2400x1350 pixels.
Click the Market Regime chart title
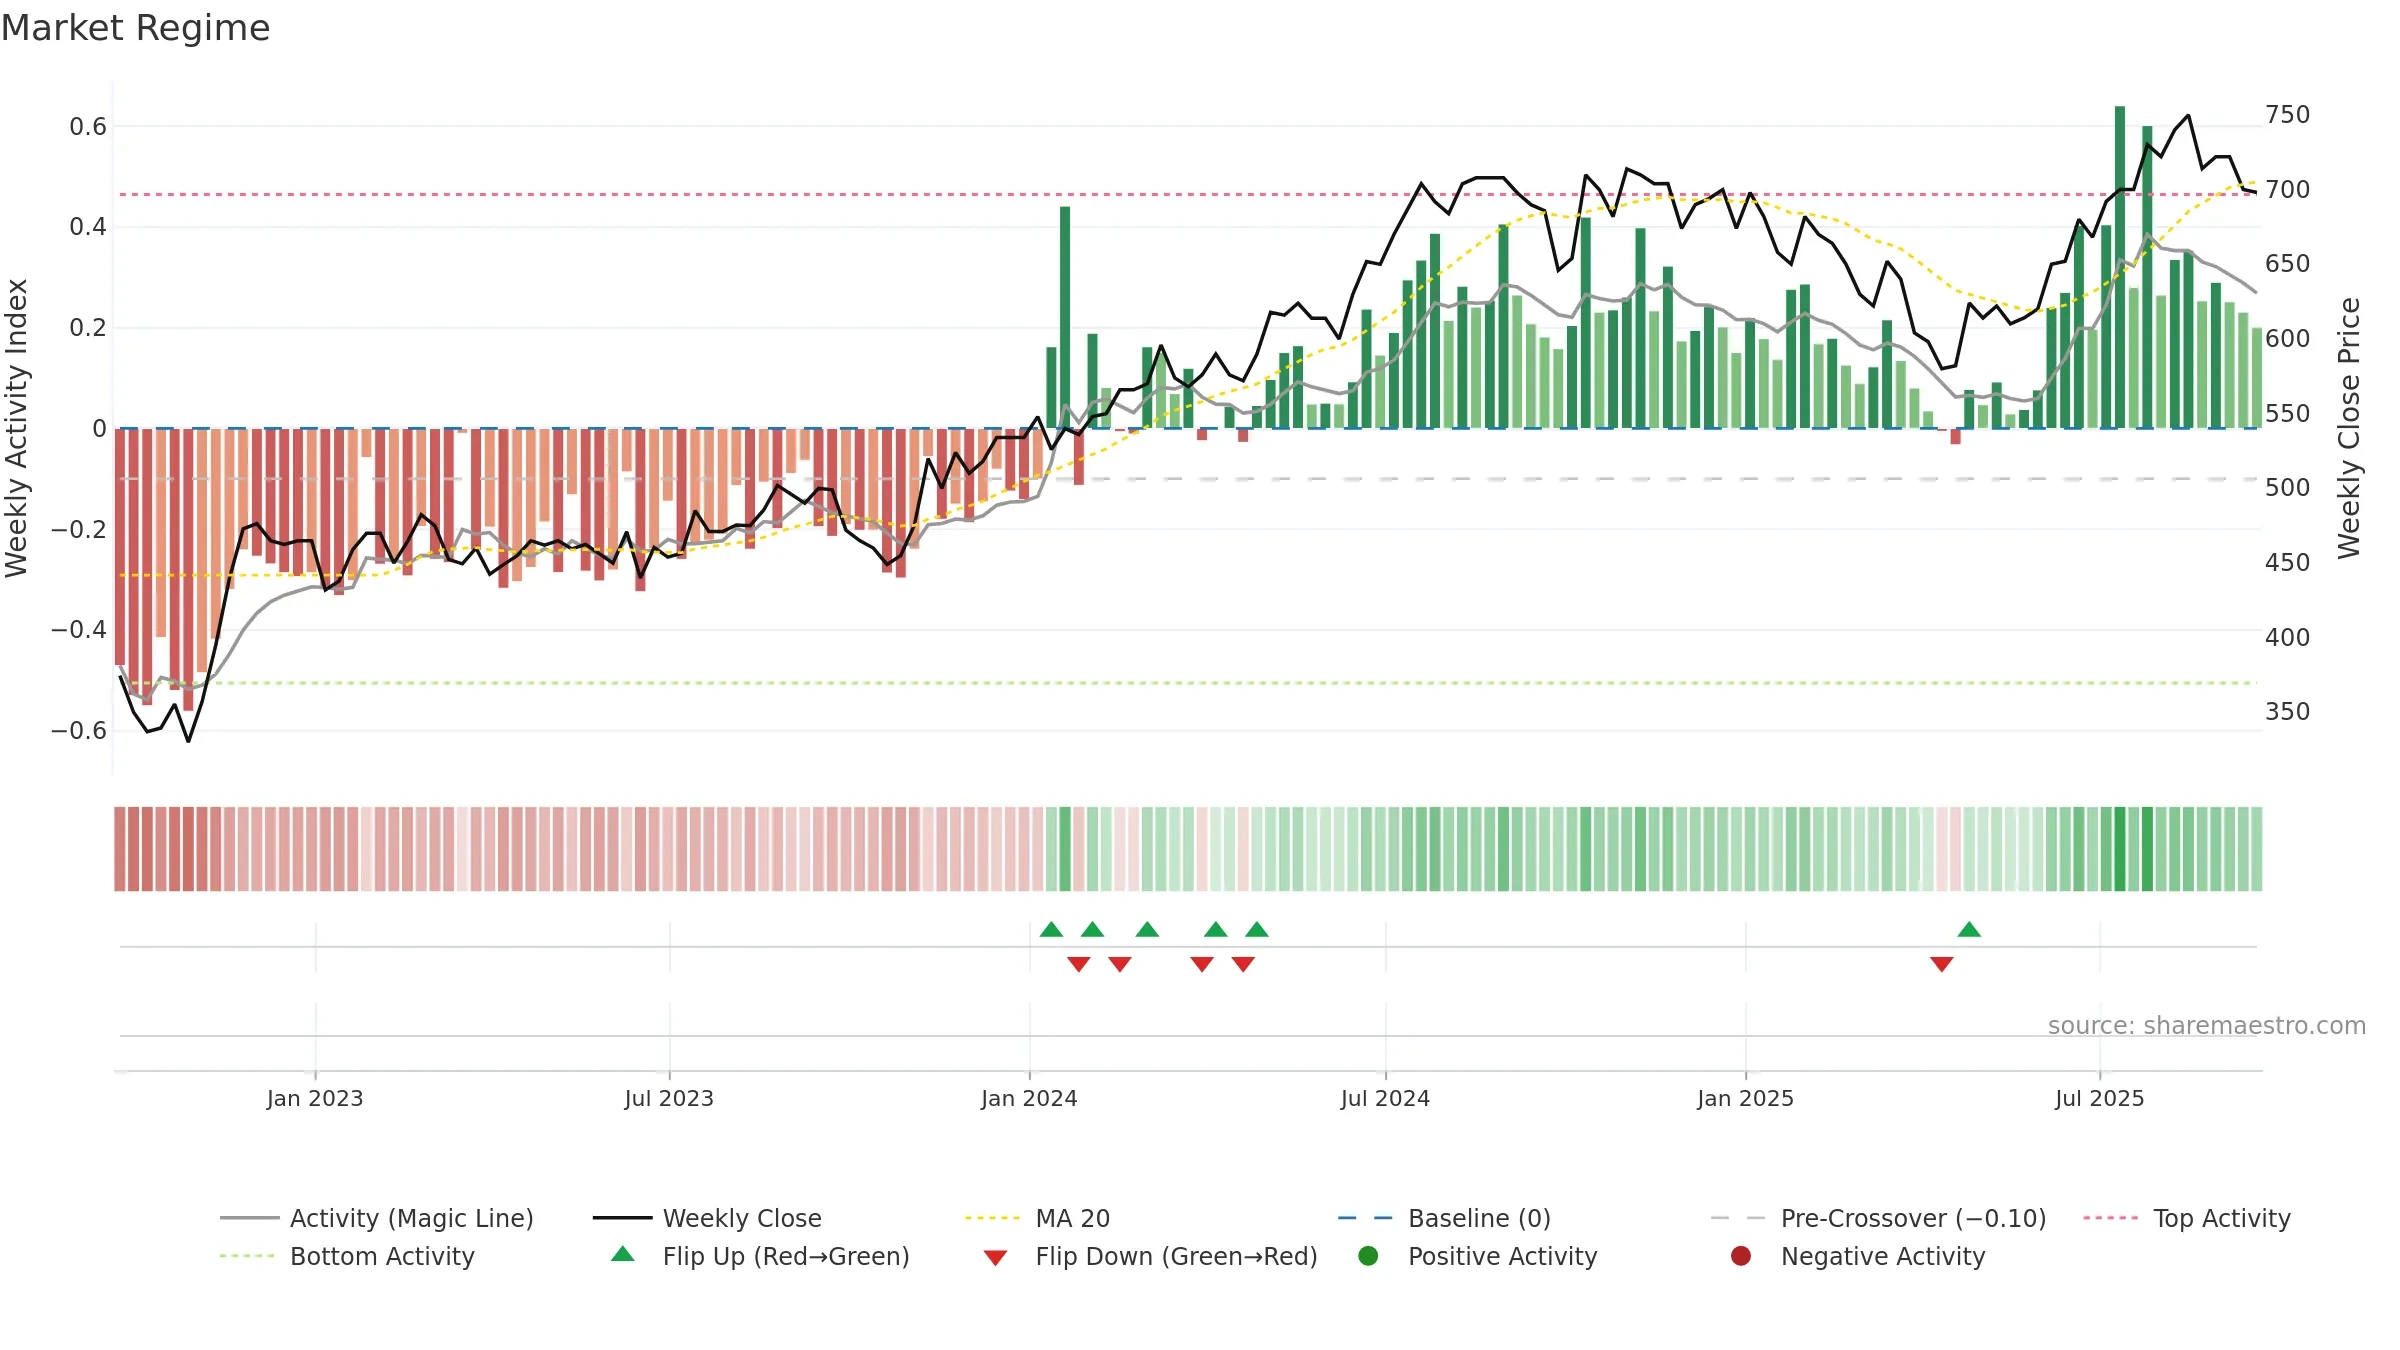135,28
